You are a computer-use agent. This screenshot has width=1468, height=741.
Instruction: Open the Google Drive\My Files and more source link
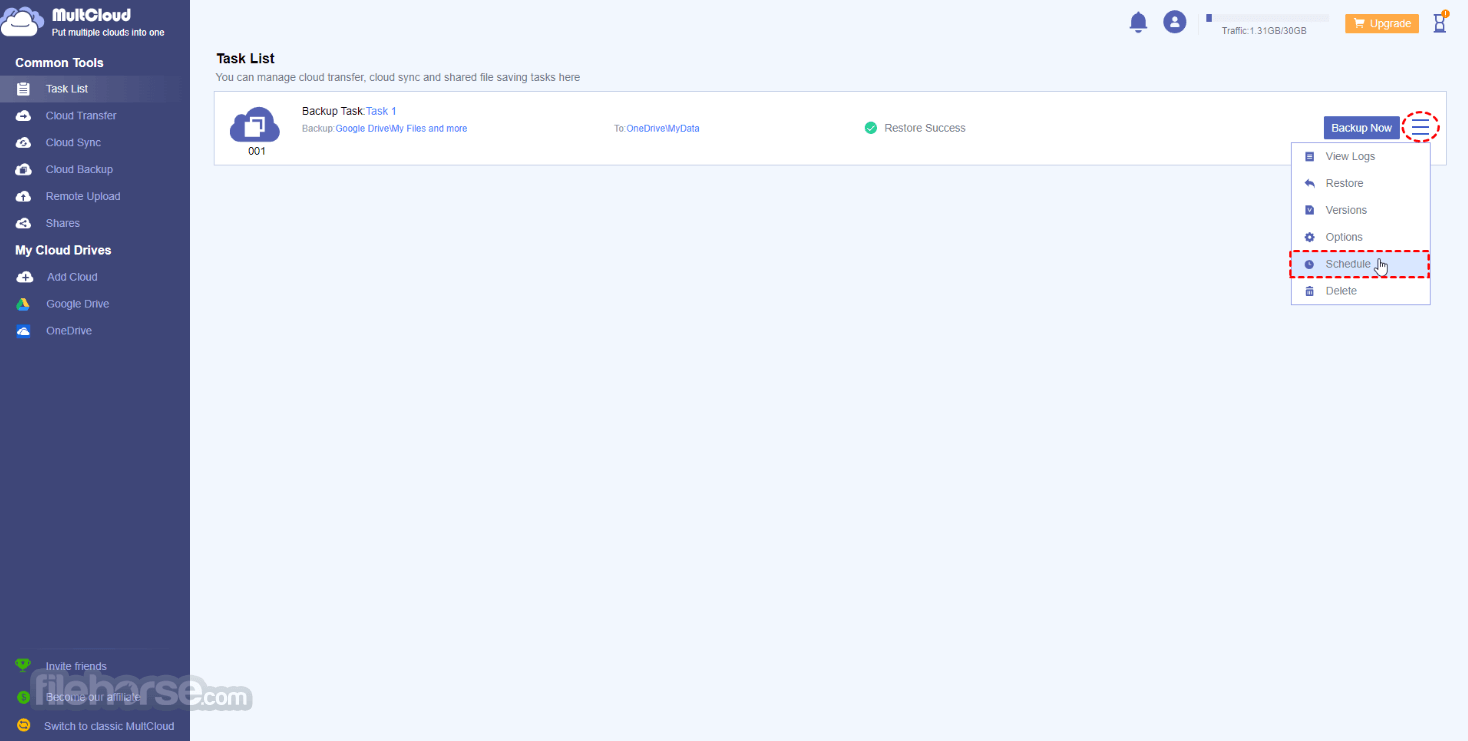click(x=401, y=129)
